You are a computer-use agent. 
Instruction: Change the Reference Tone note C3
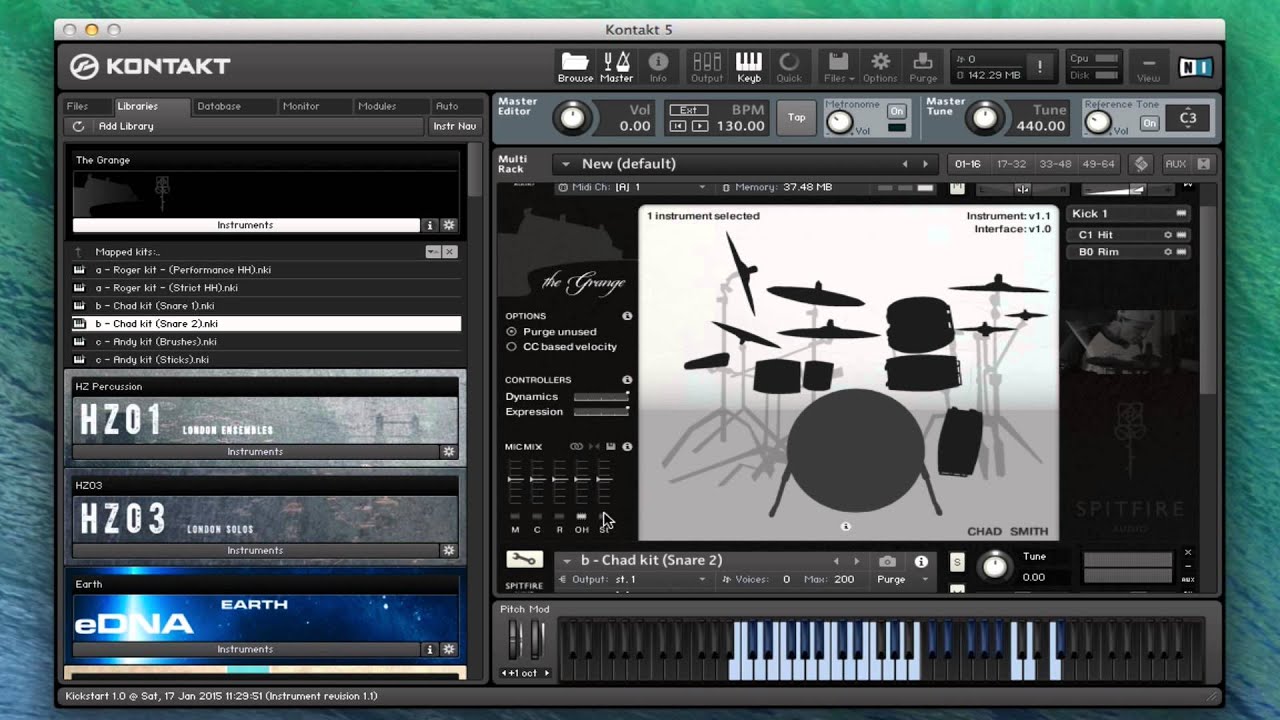click(x=1188, y=118)
